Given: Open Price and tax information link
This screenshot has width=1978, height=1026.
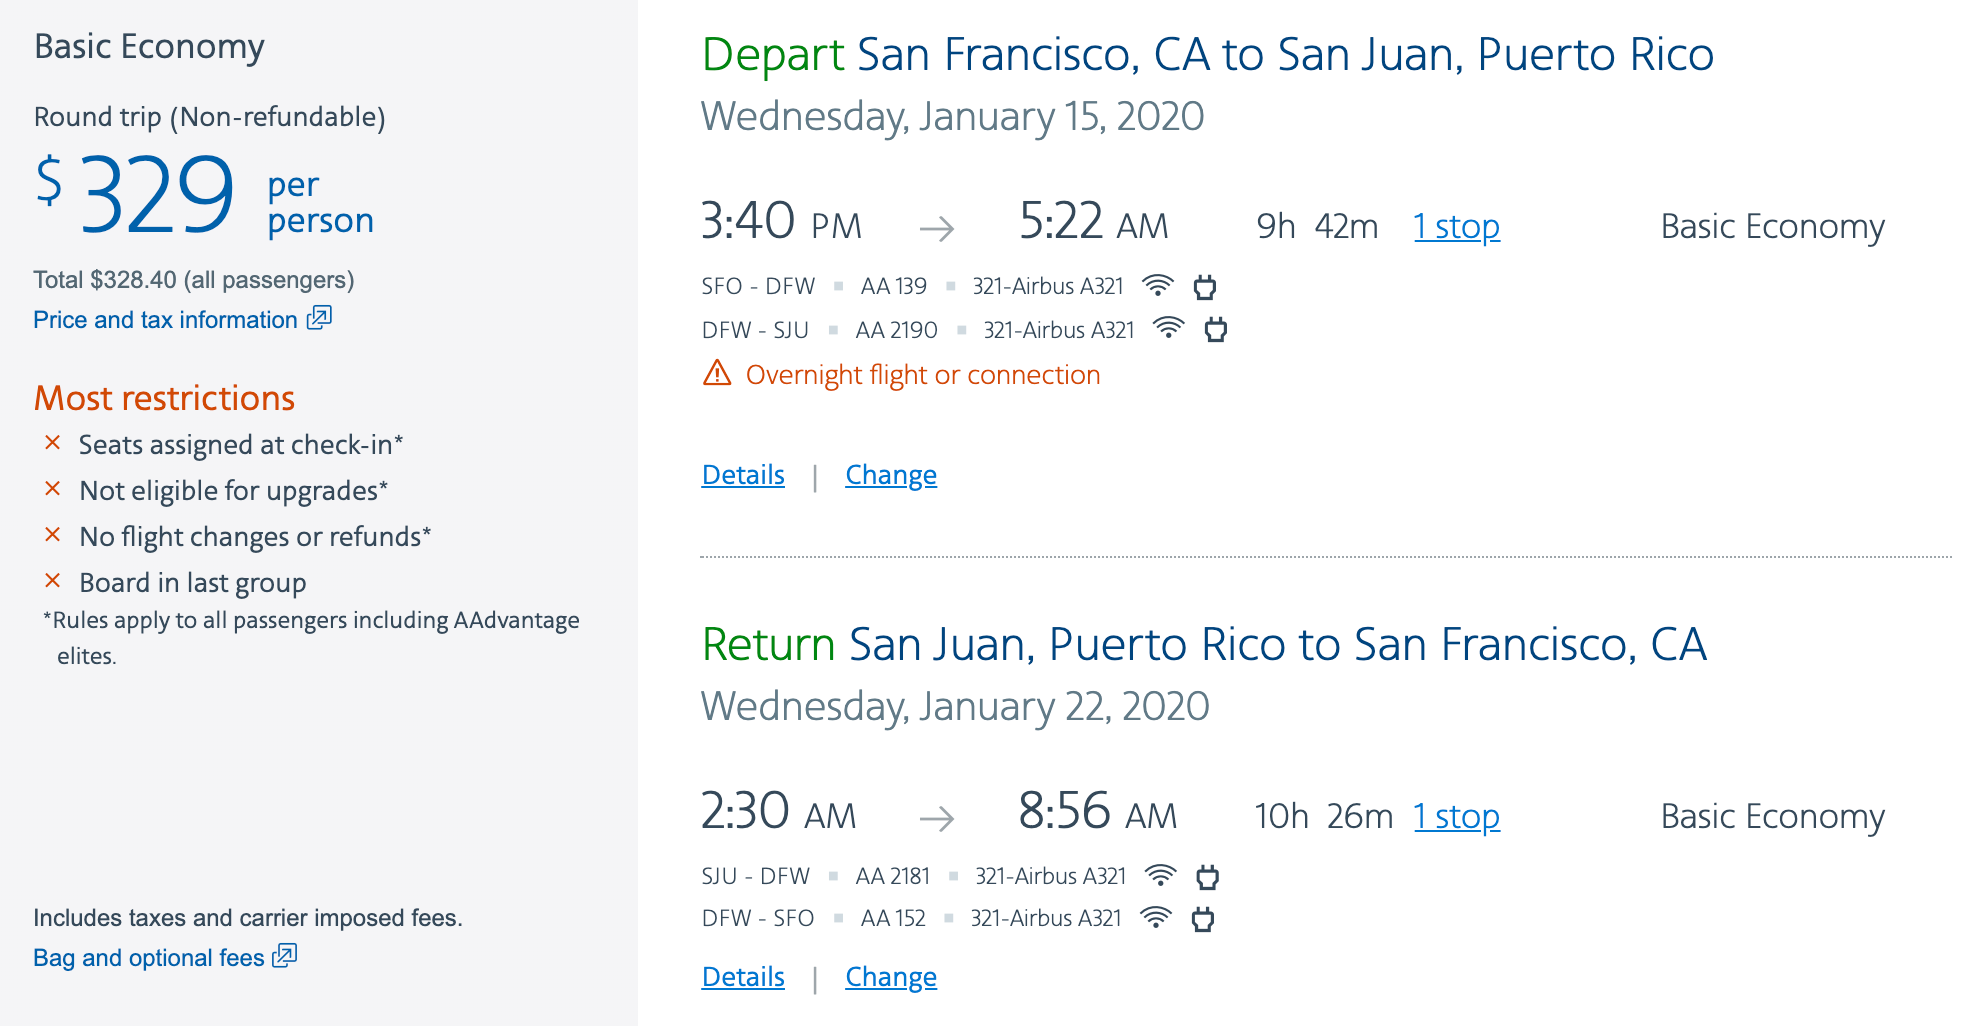Looking at the screenshot, I should (165, 320).
